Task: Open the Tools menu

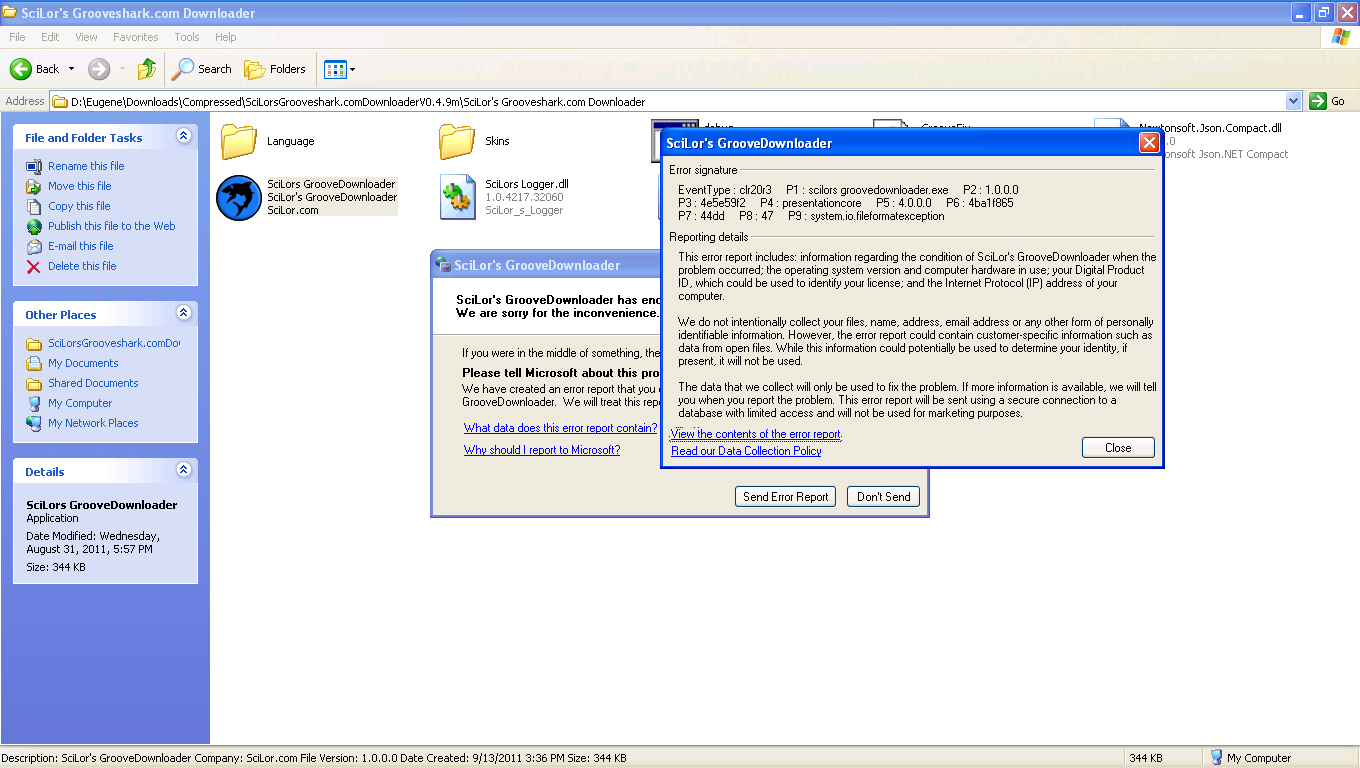Action: point(187,37)
